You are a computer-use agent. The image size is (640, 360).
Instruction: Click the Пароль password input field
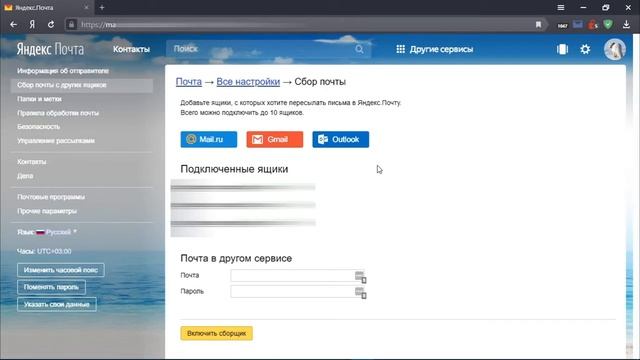298,291
